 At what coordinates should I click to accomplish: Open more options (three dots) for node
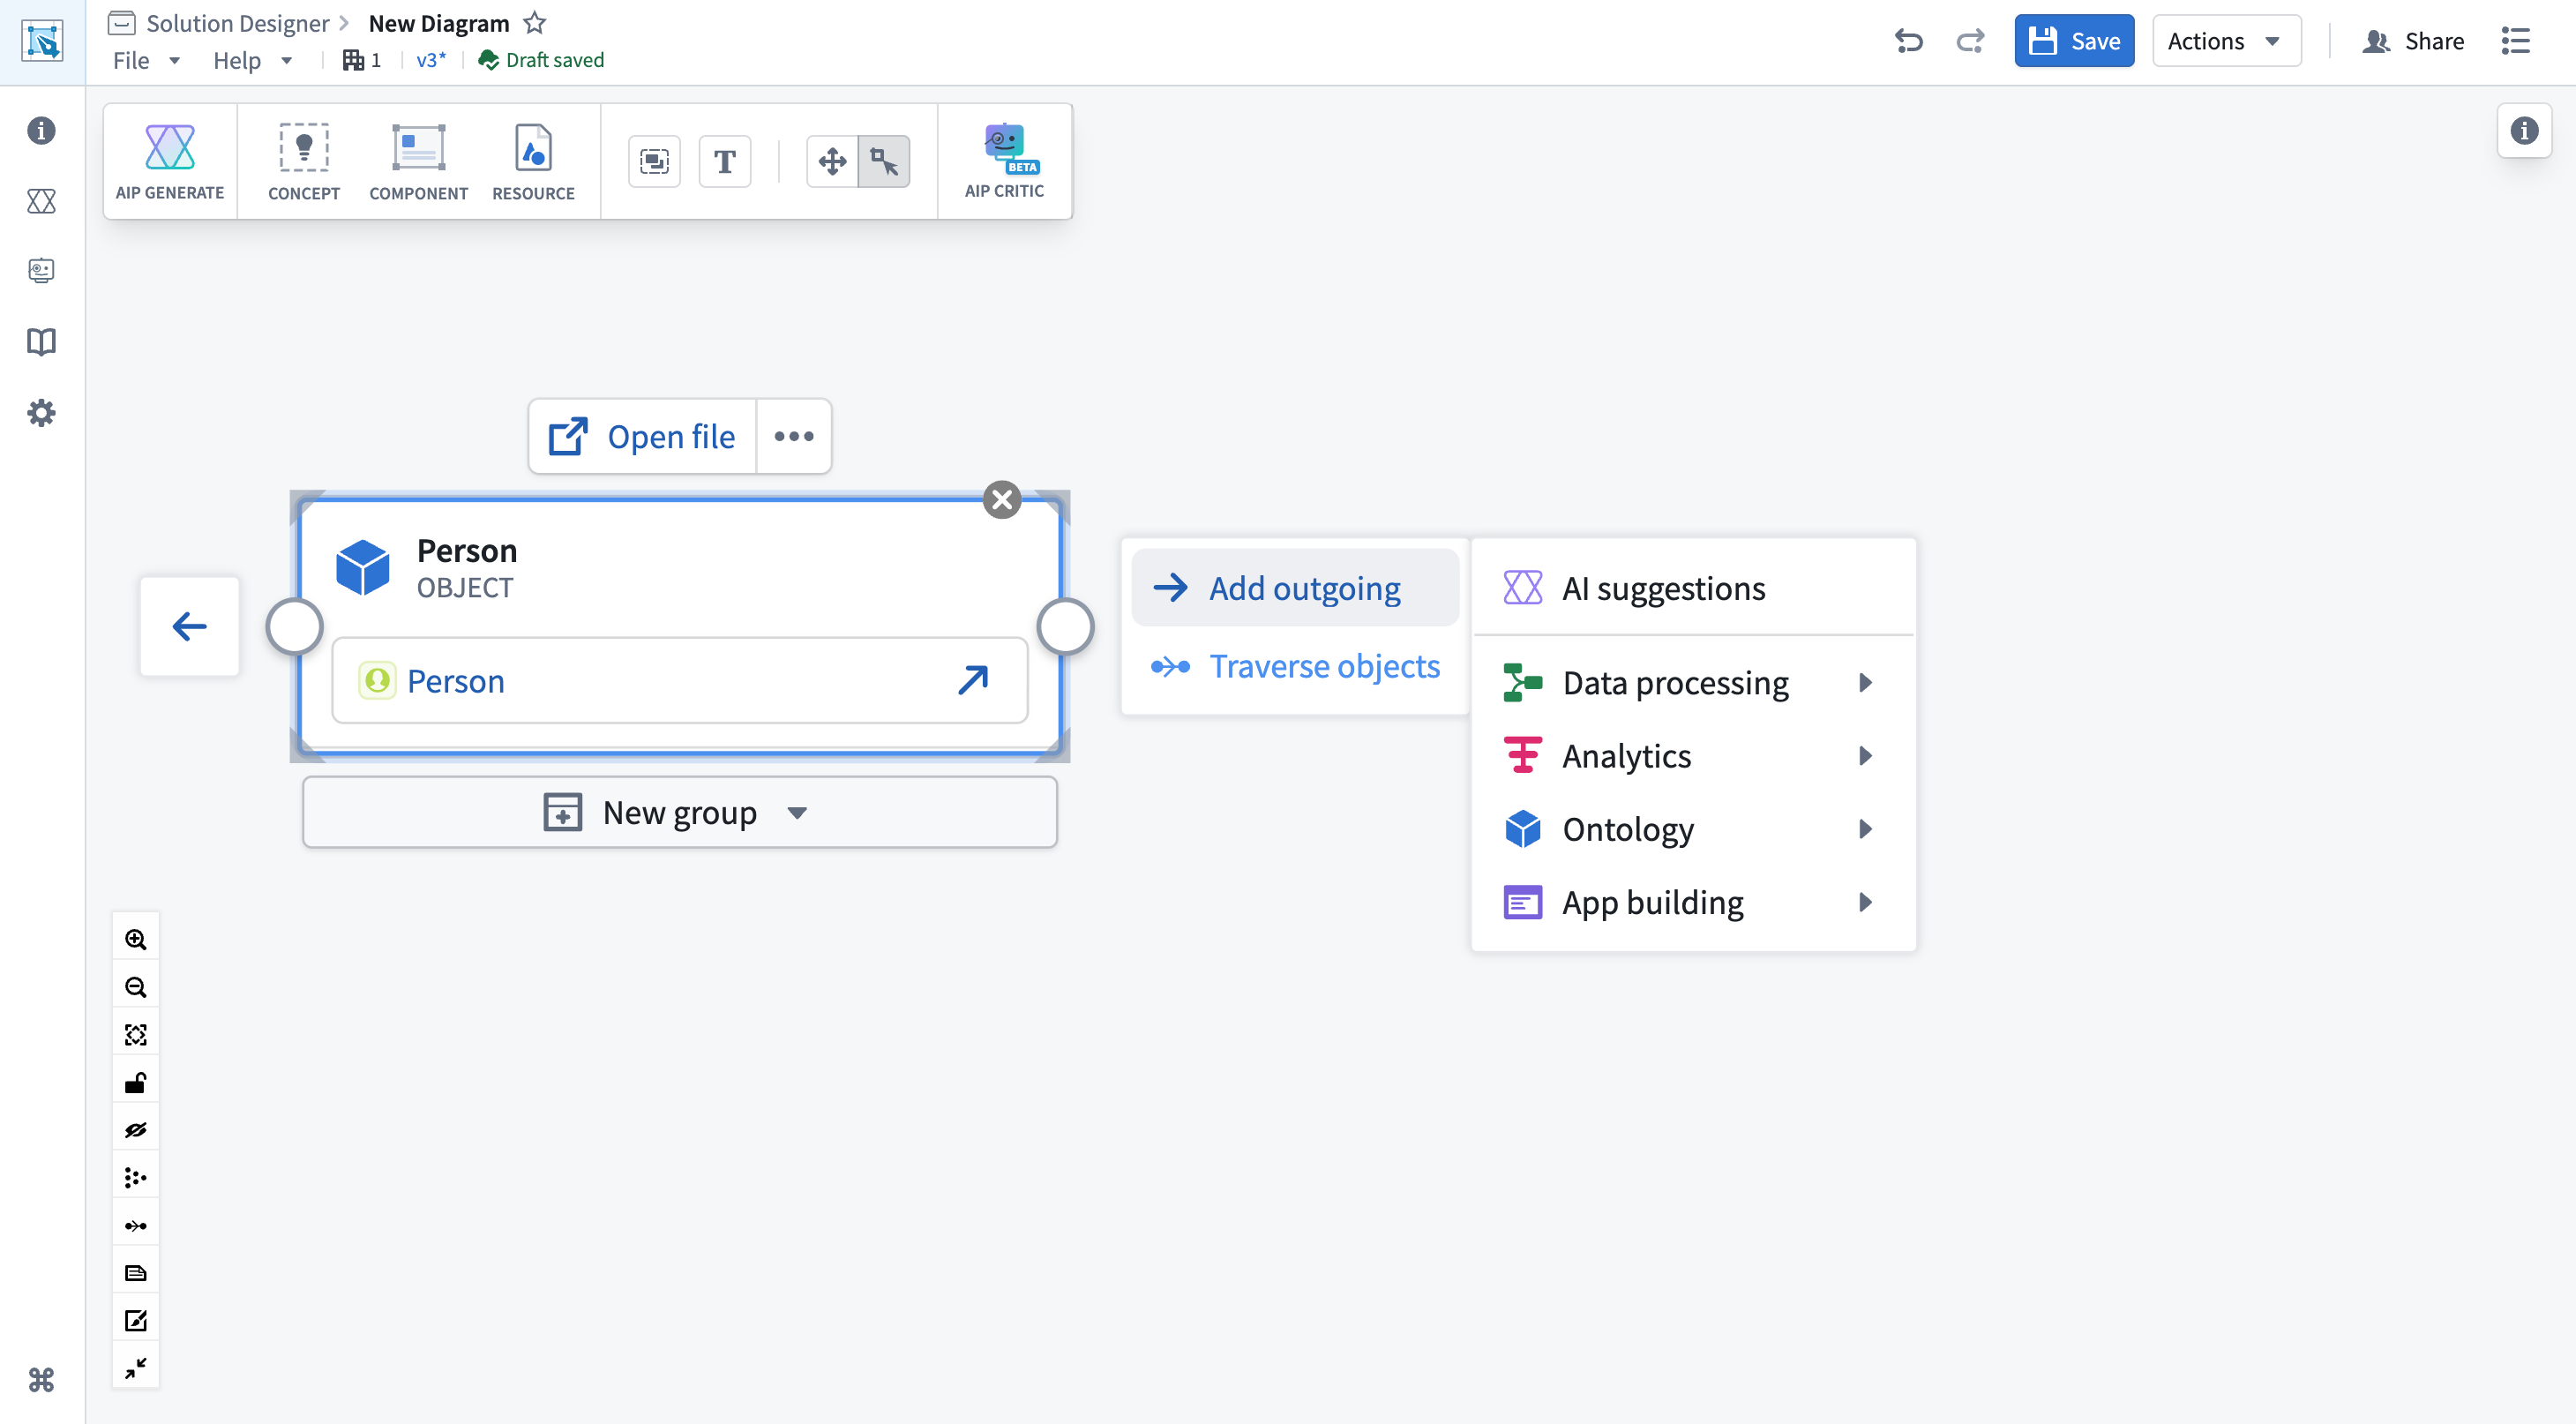pos(794,436)
